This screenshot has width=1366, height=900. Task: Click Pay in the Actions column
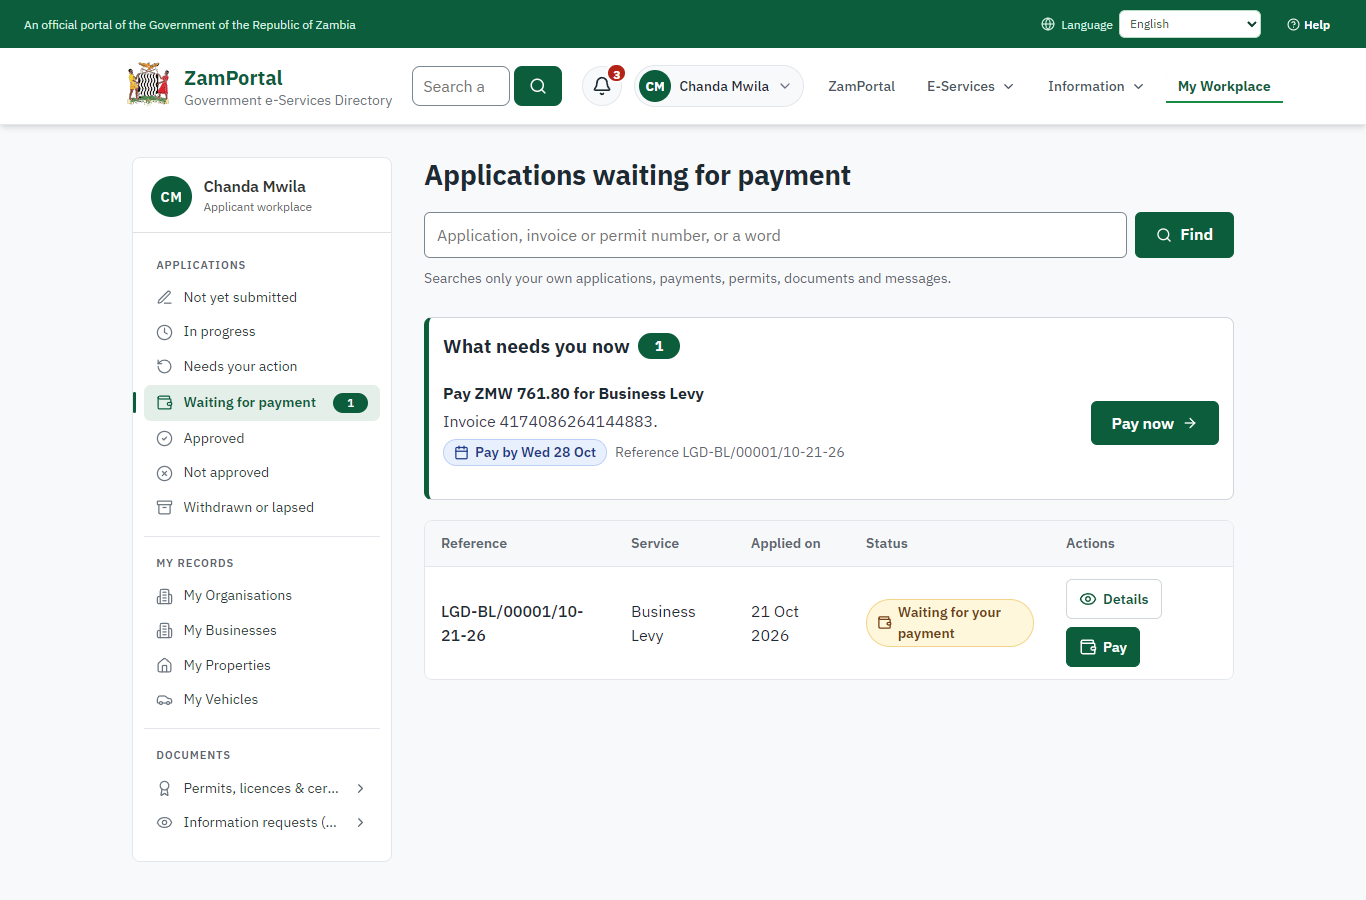[x=1103, y=647]
